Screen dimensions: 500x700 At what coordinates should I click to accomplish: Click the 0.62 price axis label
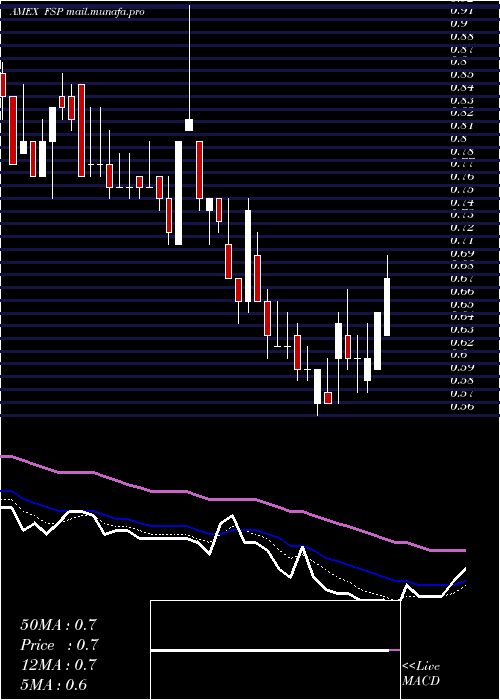[462, 342]
